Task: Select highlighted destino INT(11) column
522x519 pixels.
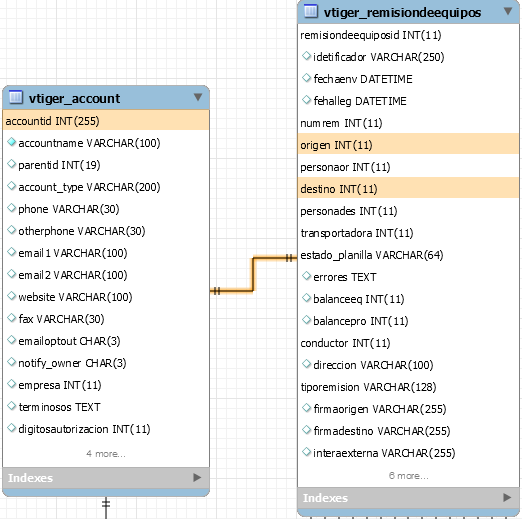Action: (408, 189)
